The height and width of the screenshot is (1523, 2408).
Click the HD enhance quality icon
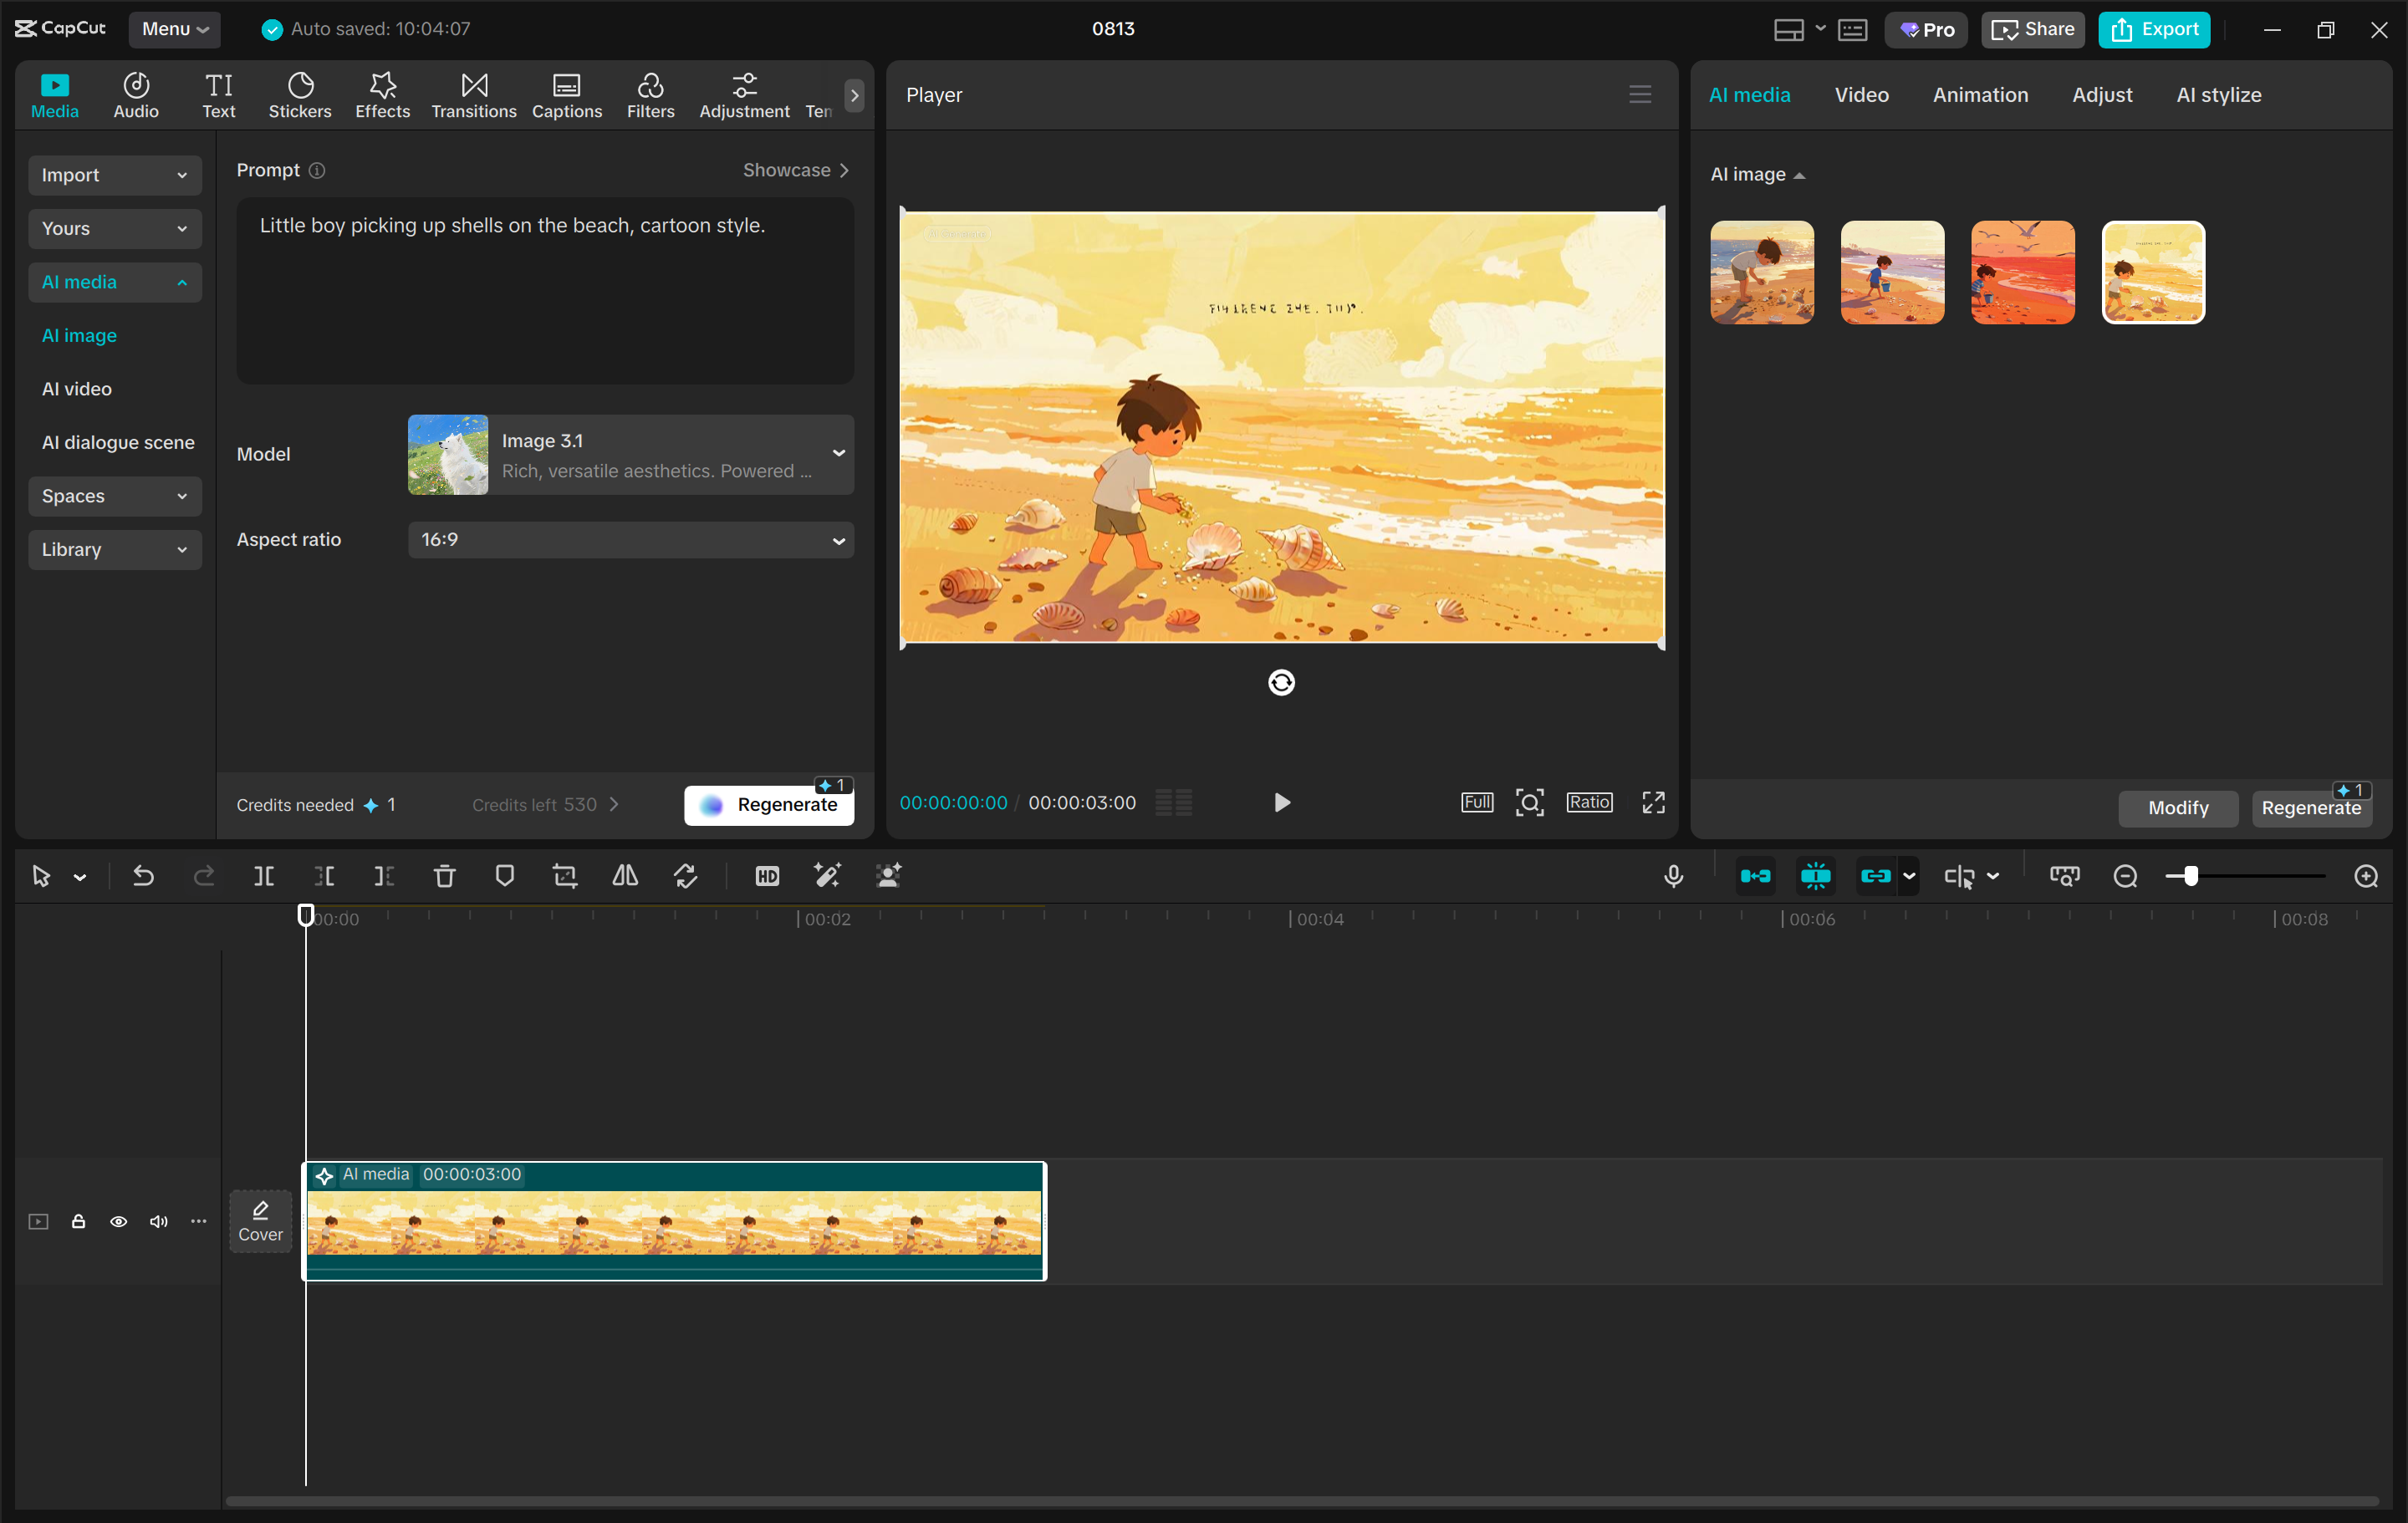[767, 876]
